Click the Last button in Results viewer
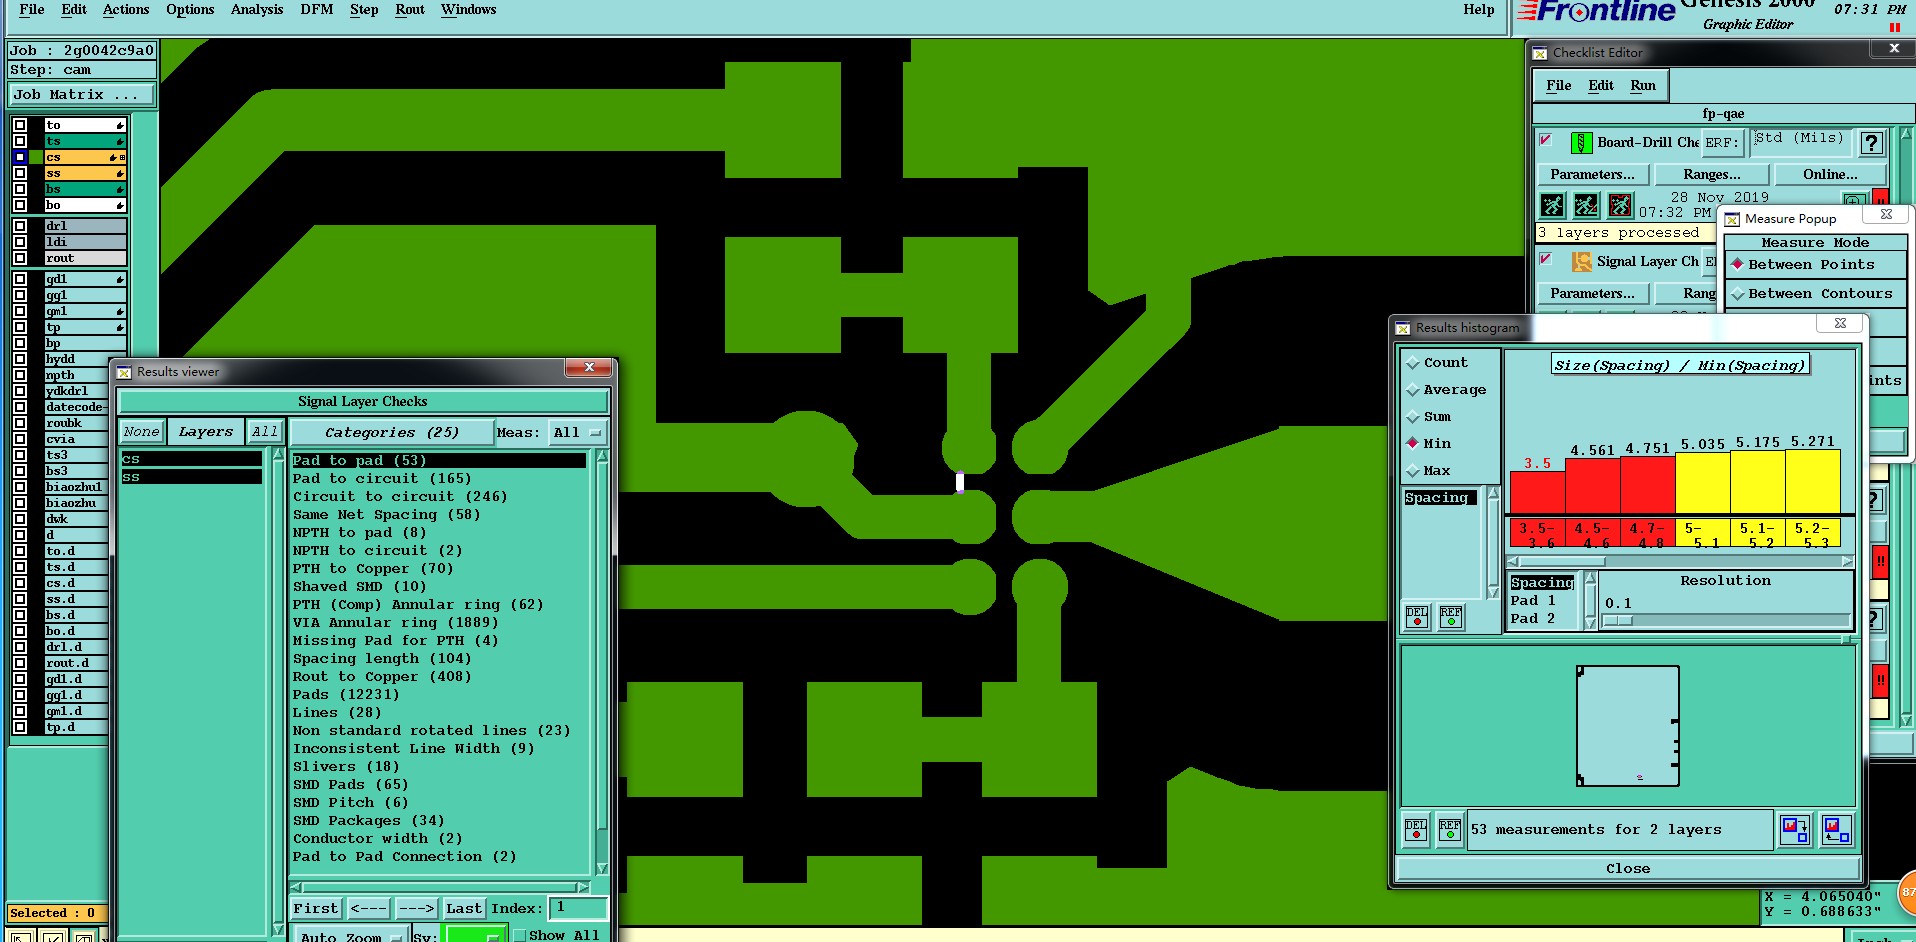Viewport: 1916px width, 942px height. coord(464,909)
